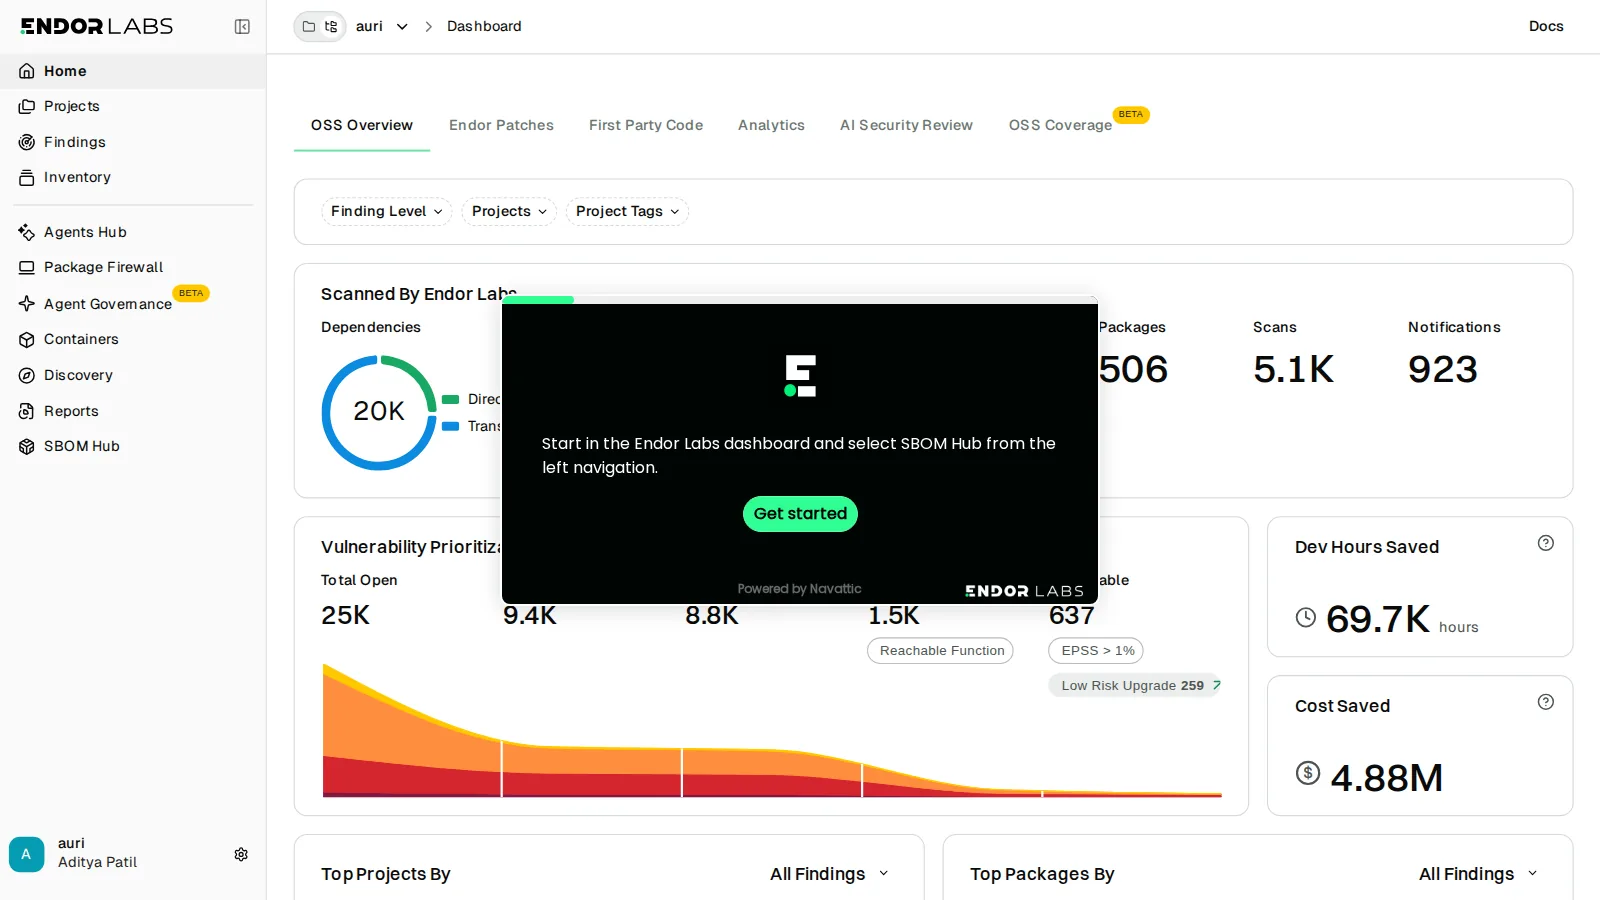Open Top Projects By All Findings dropdown
The height and width of the screenshot is (900, 1600).
(830, 874)
